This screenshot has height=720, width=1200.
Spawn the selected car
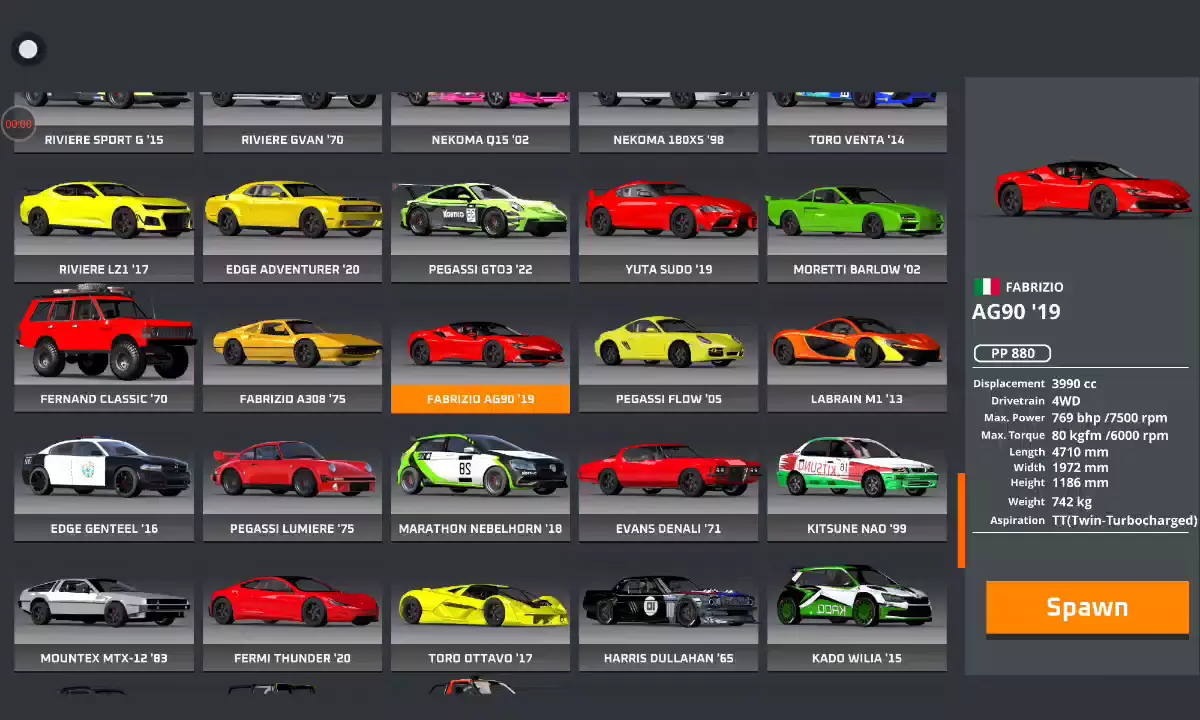click(x=1087, y=608)
